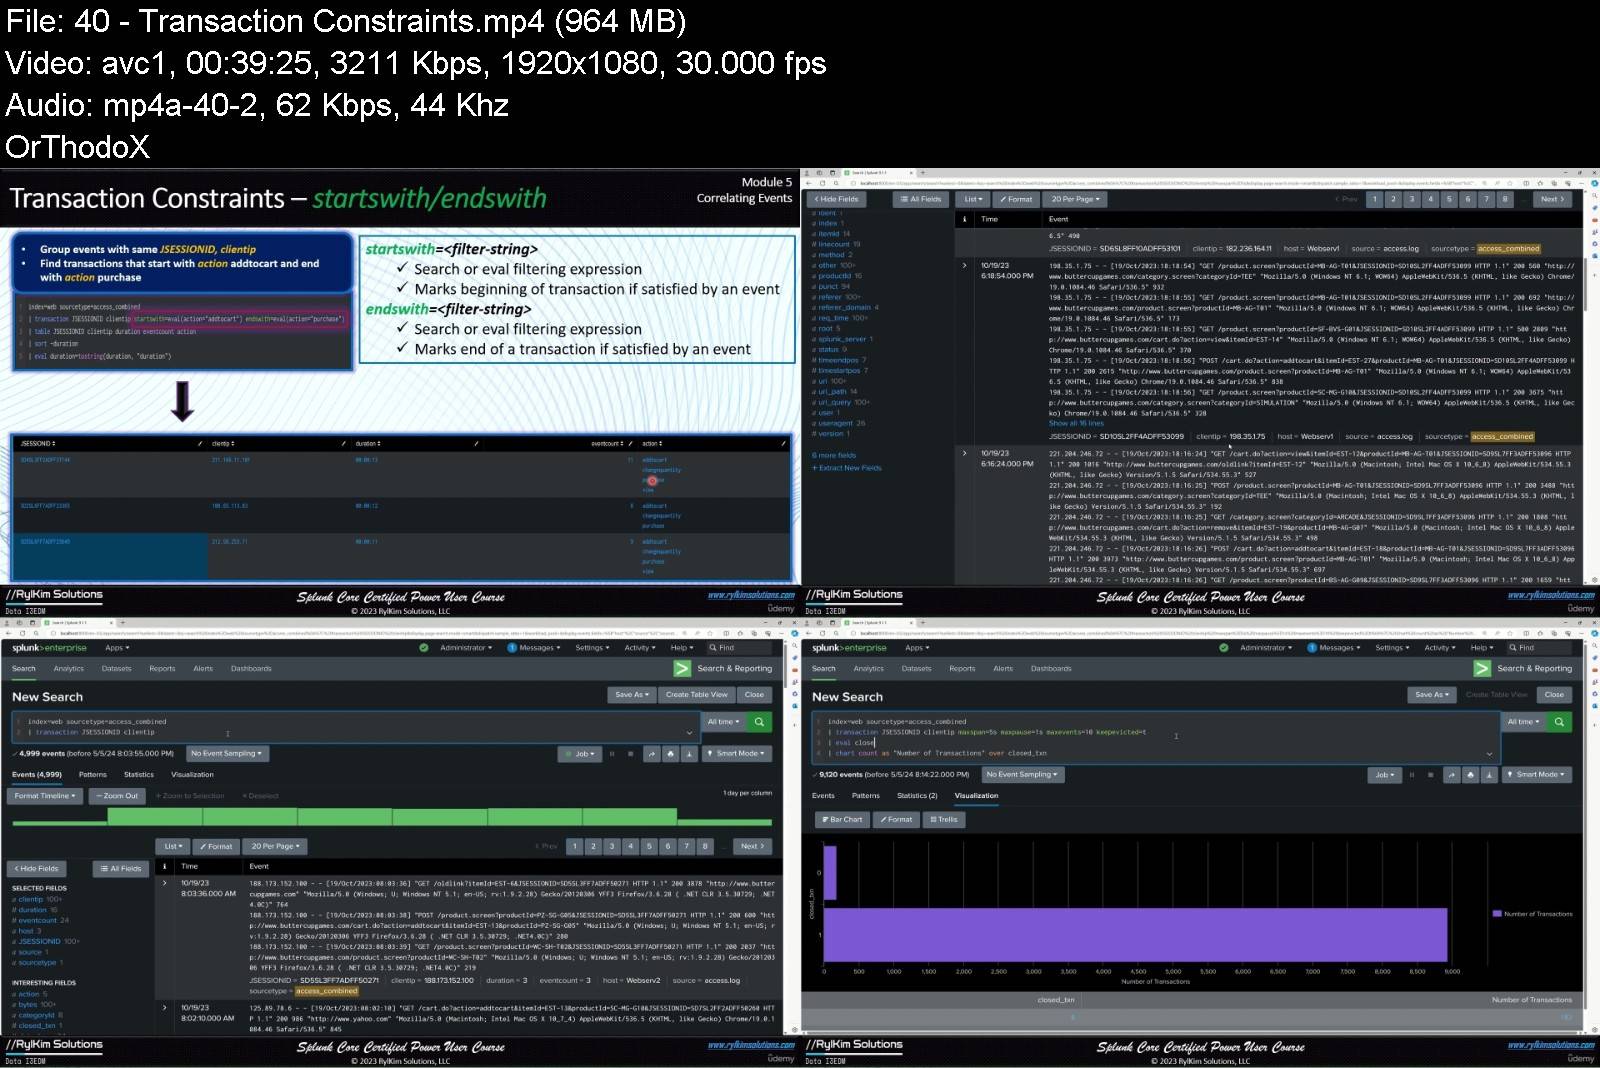Screen dimensions: 1600x1068
Task: Expand the 8:03:36.000 AM event row
Action: coord(165,883)
